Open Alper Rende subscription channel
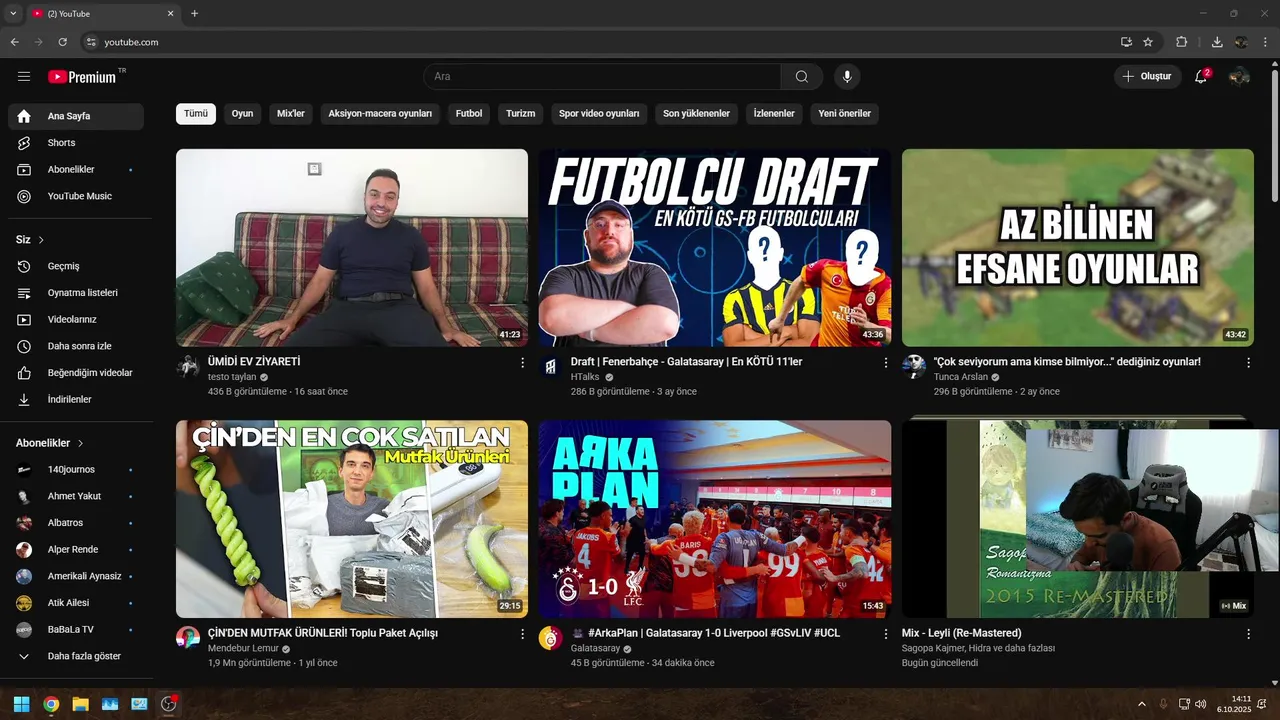This screenshot has width=1280, height=720. (x=76, y=550)
